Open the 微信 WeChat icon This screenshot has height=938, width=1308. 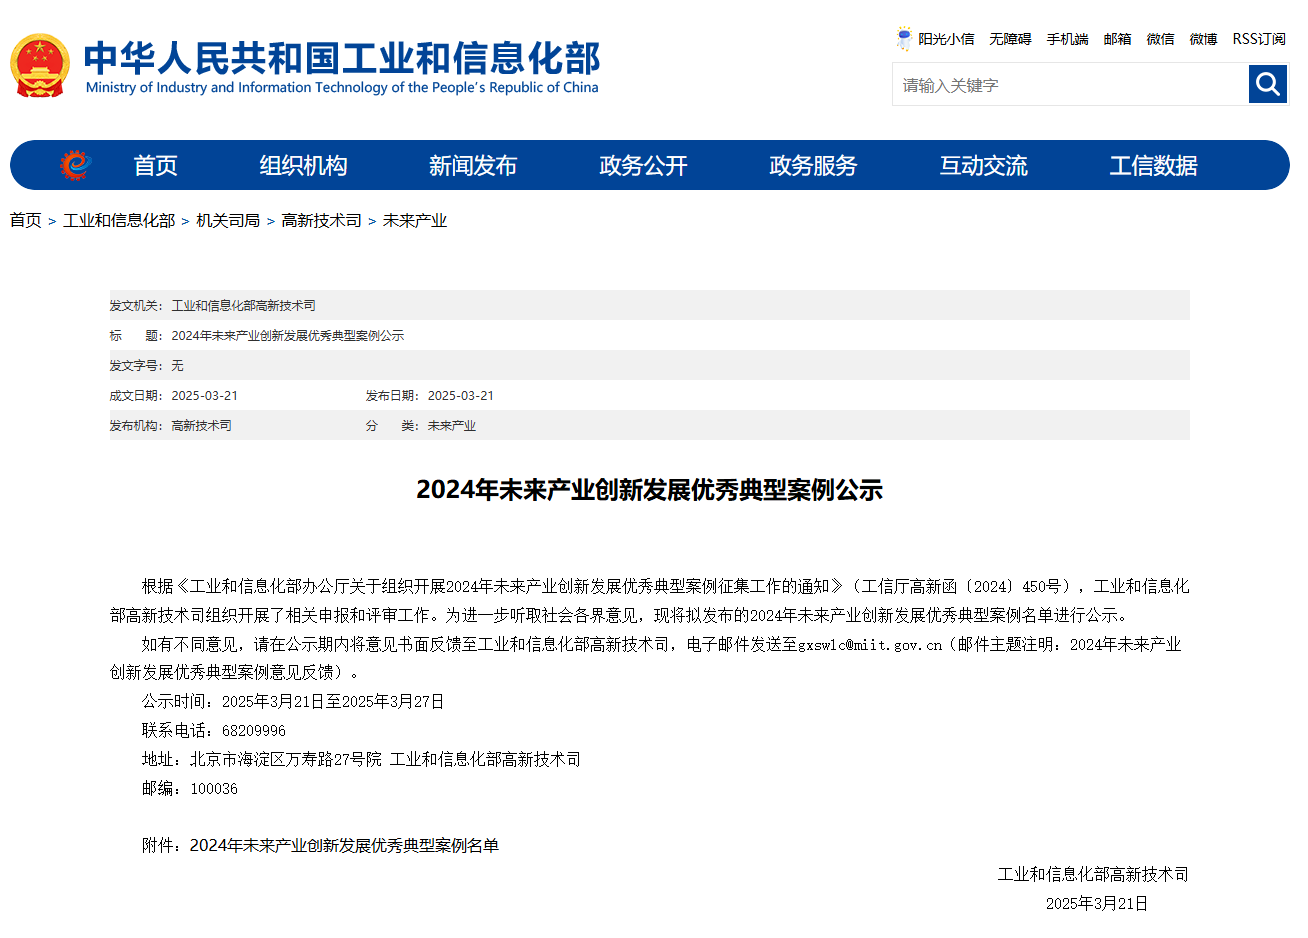point(1161,38)
